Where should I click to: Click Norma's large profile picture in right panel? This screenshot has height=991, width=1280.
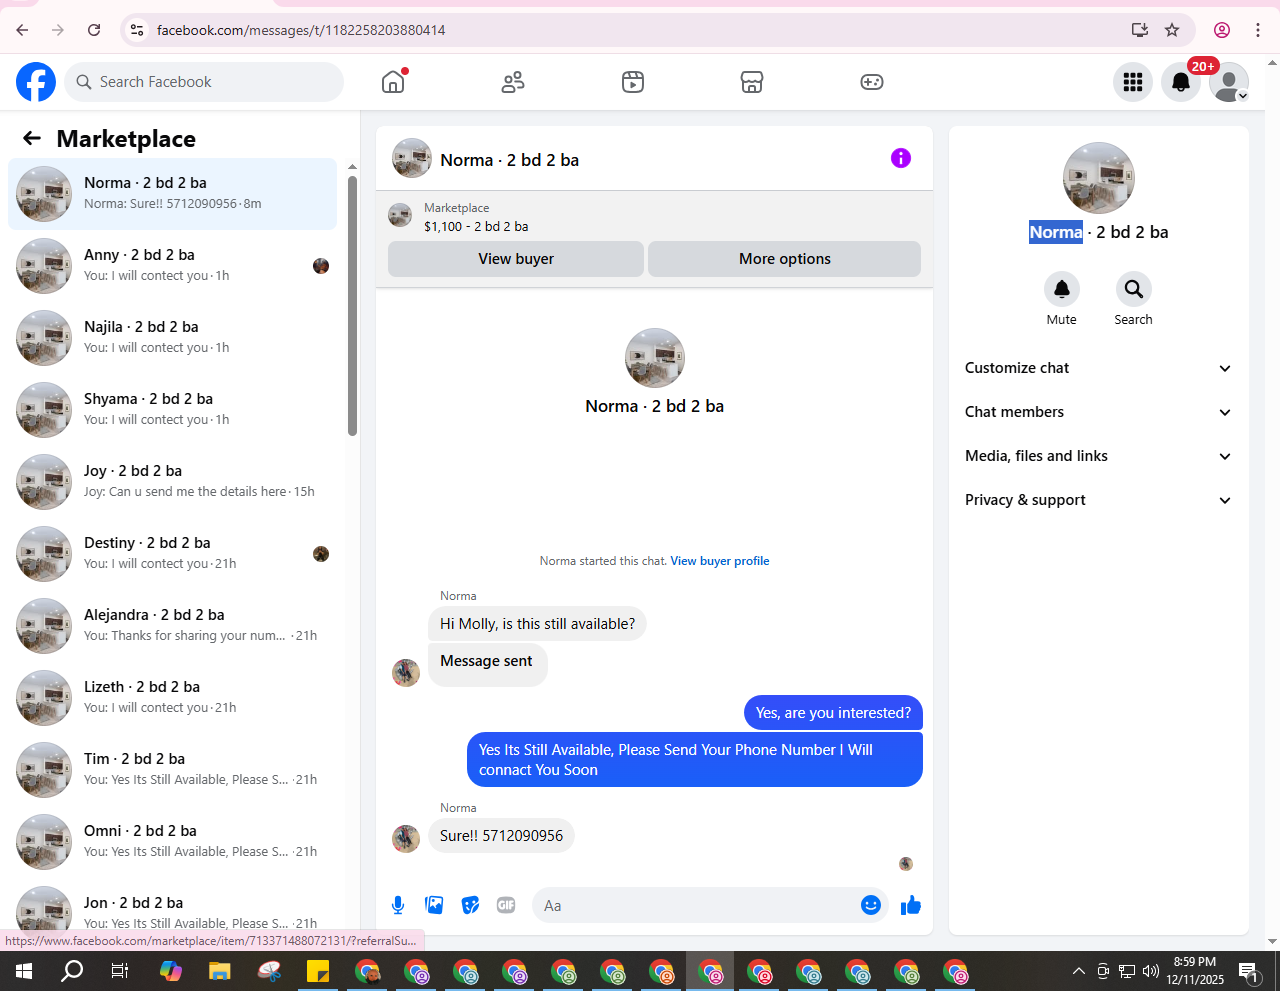point(1099,178)
